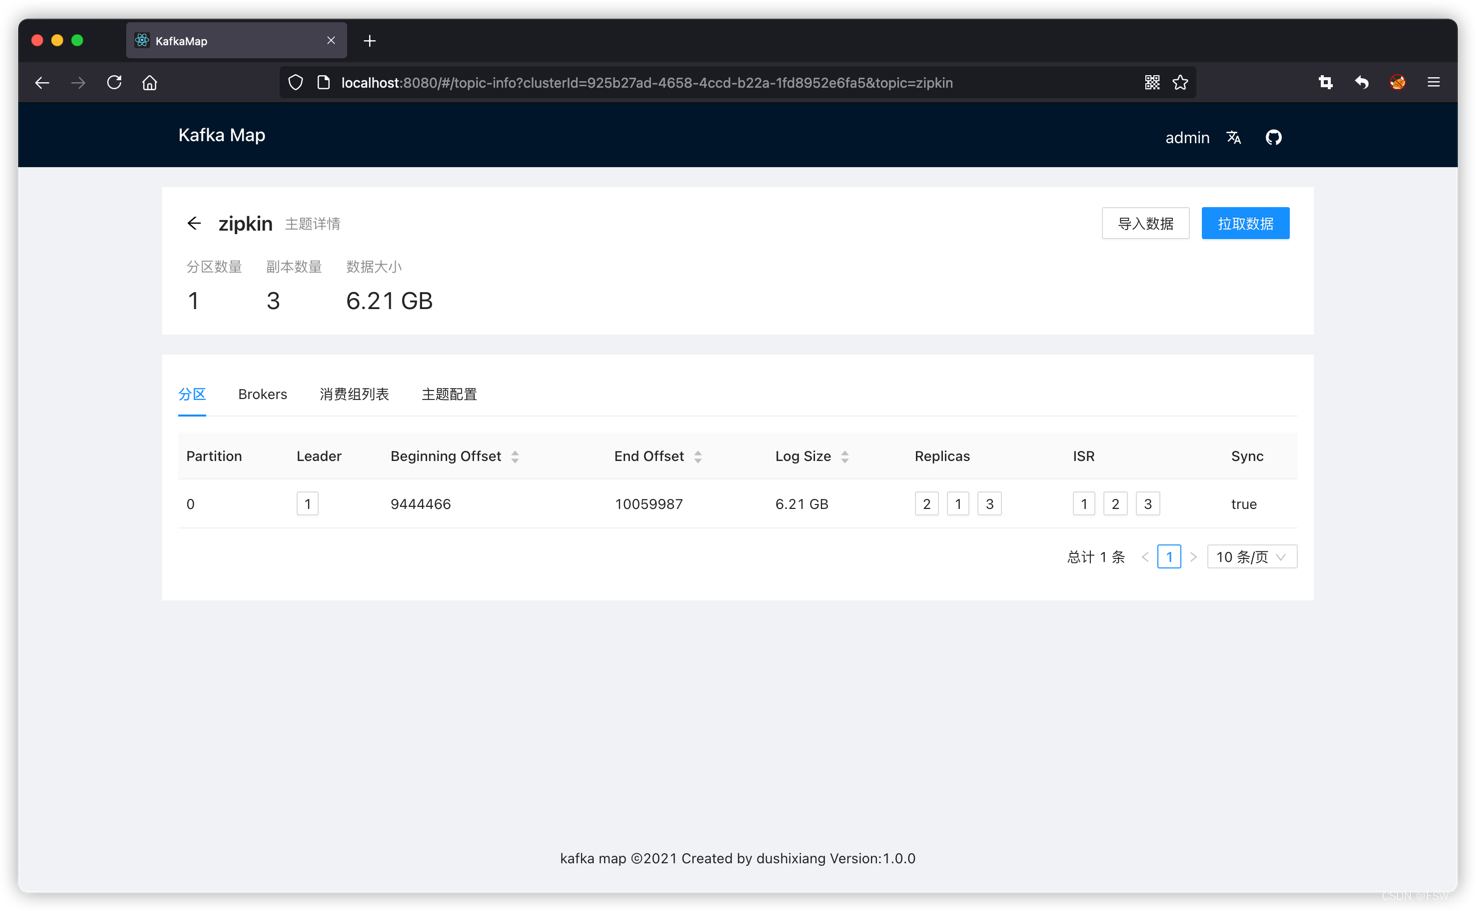Select the KafkaMap browser tab
The image size is (1476, 911).
point(236,41)
